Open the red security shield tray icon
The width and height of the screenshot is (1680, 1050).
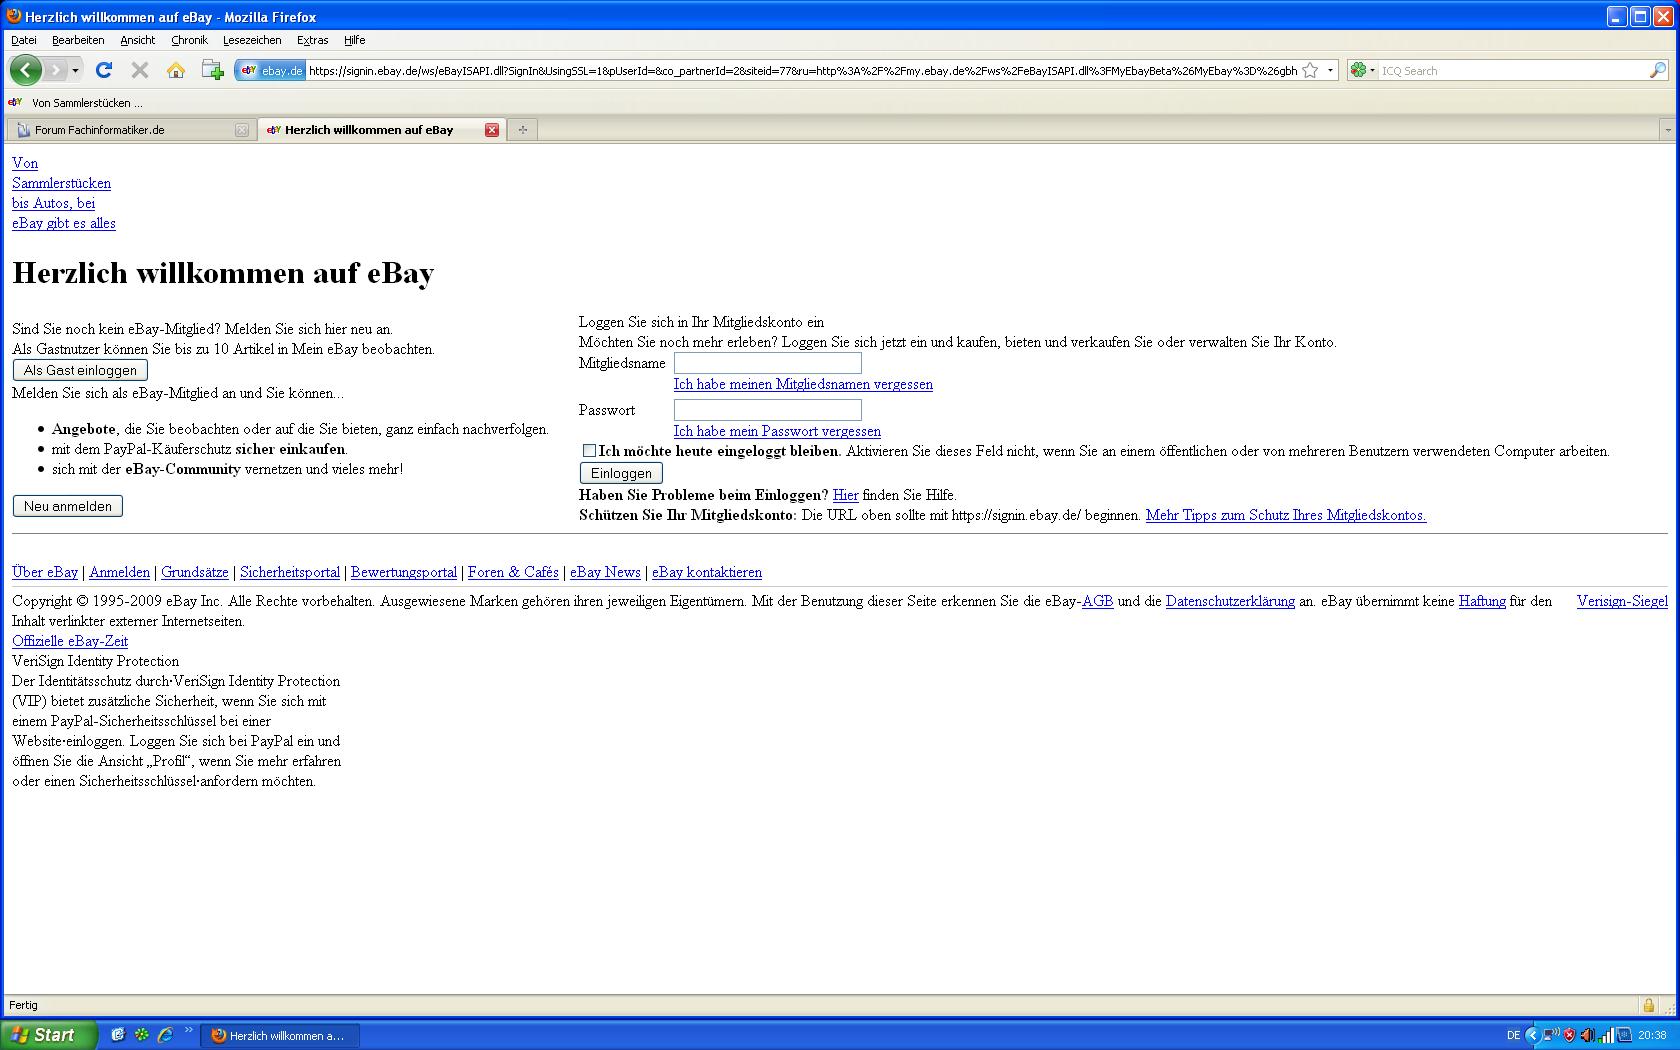point(1569,1035)
